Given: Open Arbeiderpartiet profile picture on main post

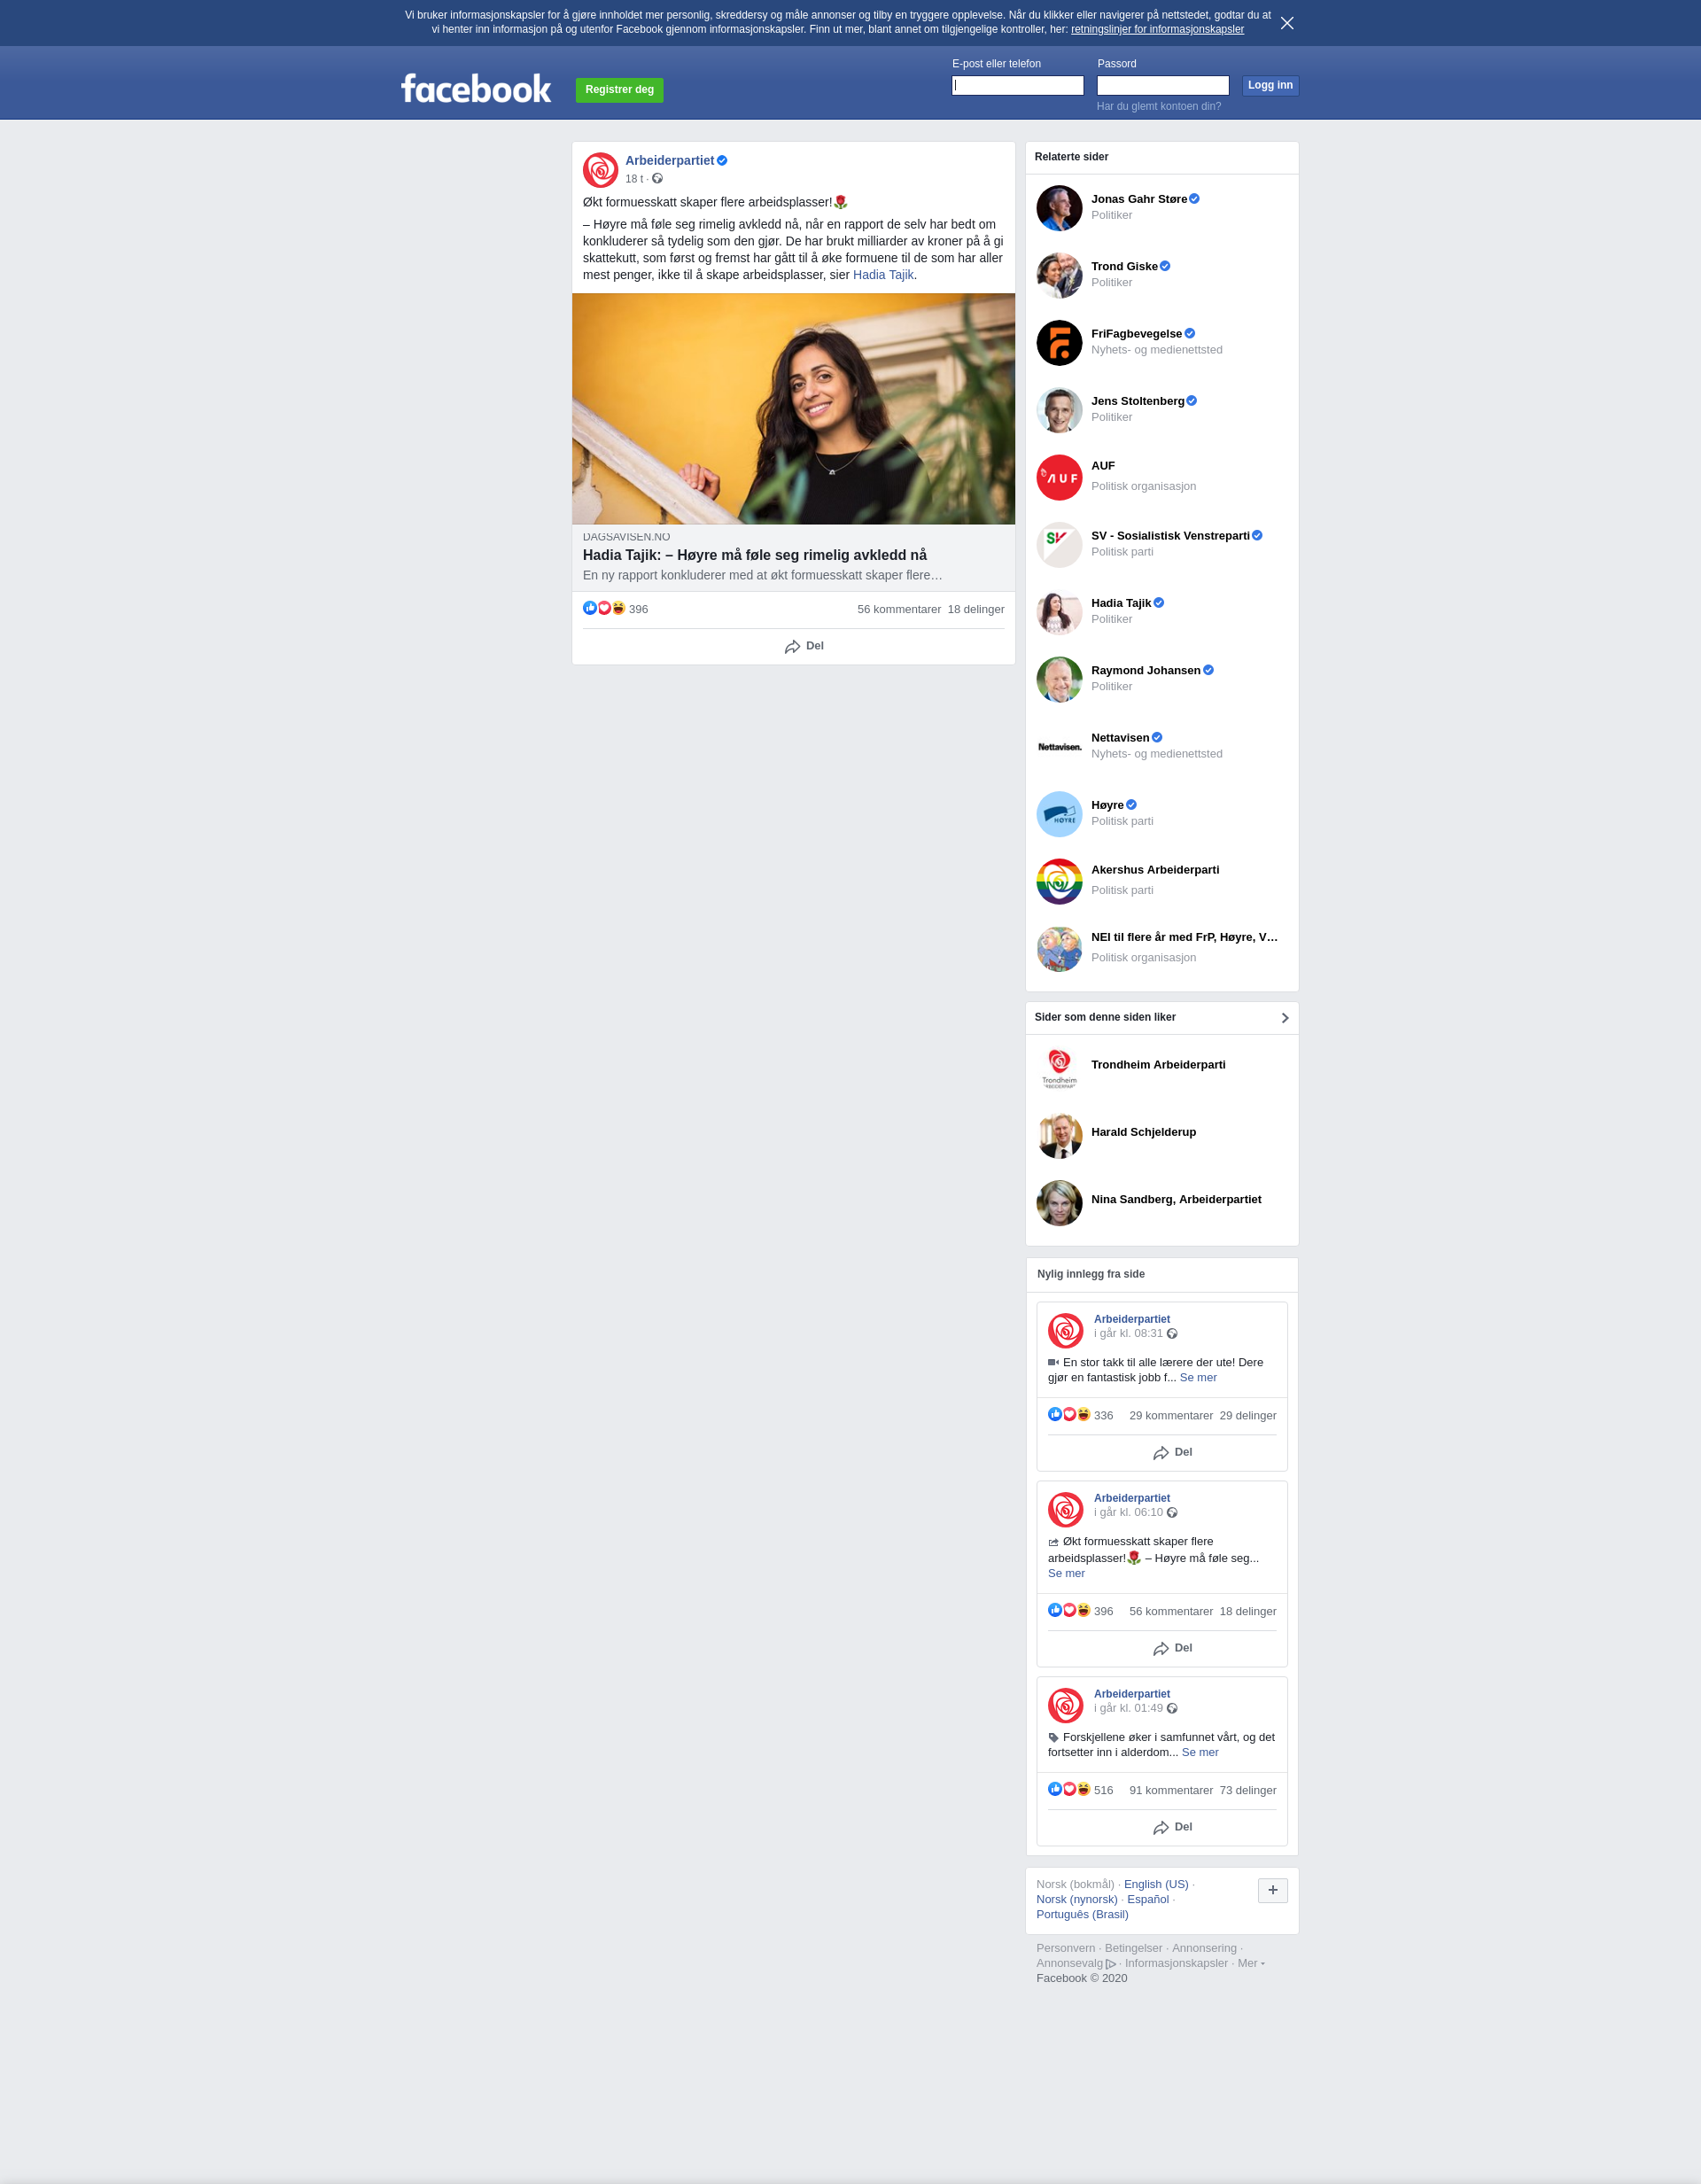Looking at the screenshot, I should coord(600,170).
